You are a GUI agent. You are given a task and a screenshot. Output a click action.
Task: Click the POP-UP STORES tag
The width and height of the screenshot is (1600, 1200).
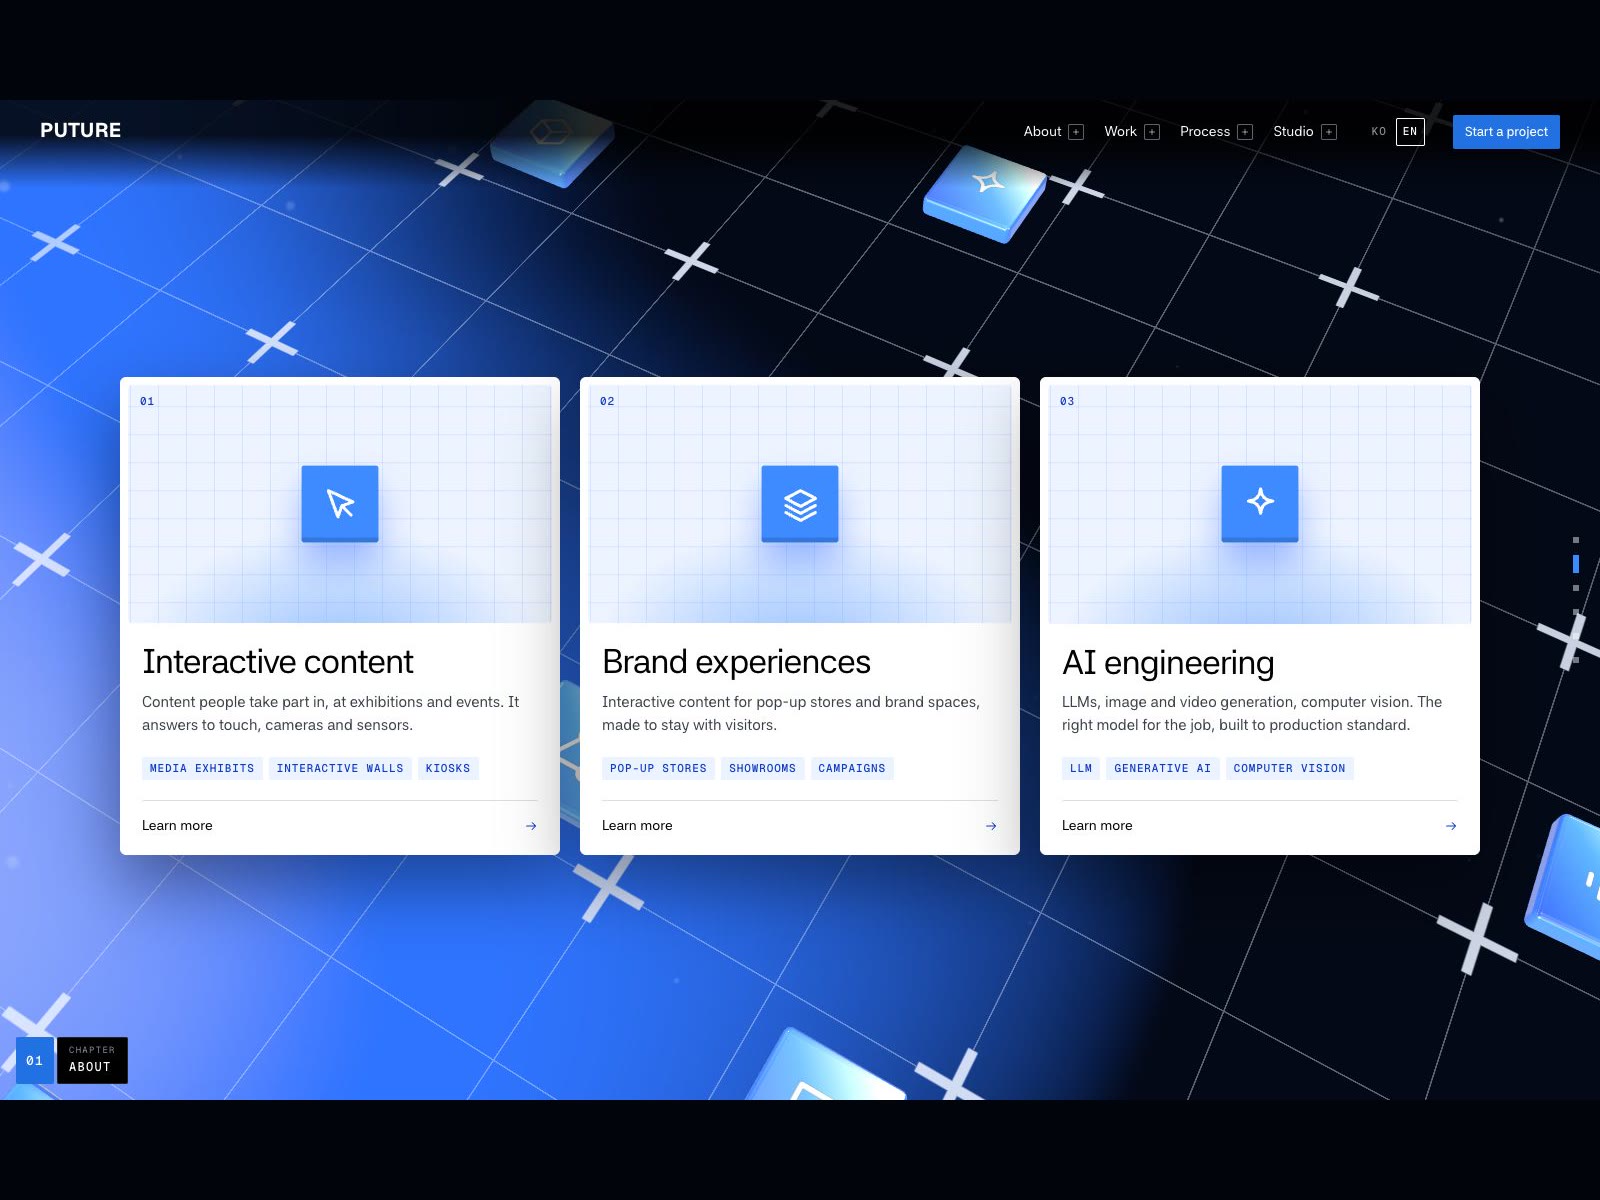pos(658,768)
